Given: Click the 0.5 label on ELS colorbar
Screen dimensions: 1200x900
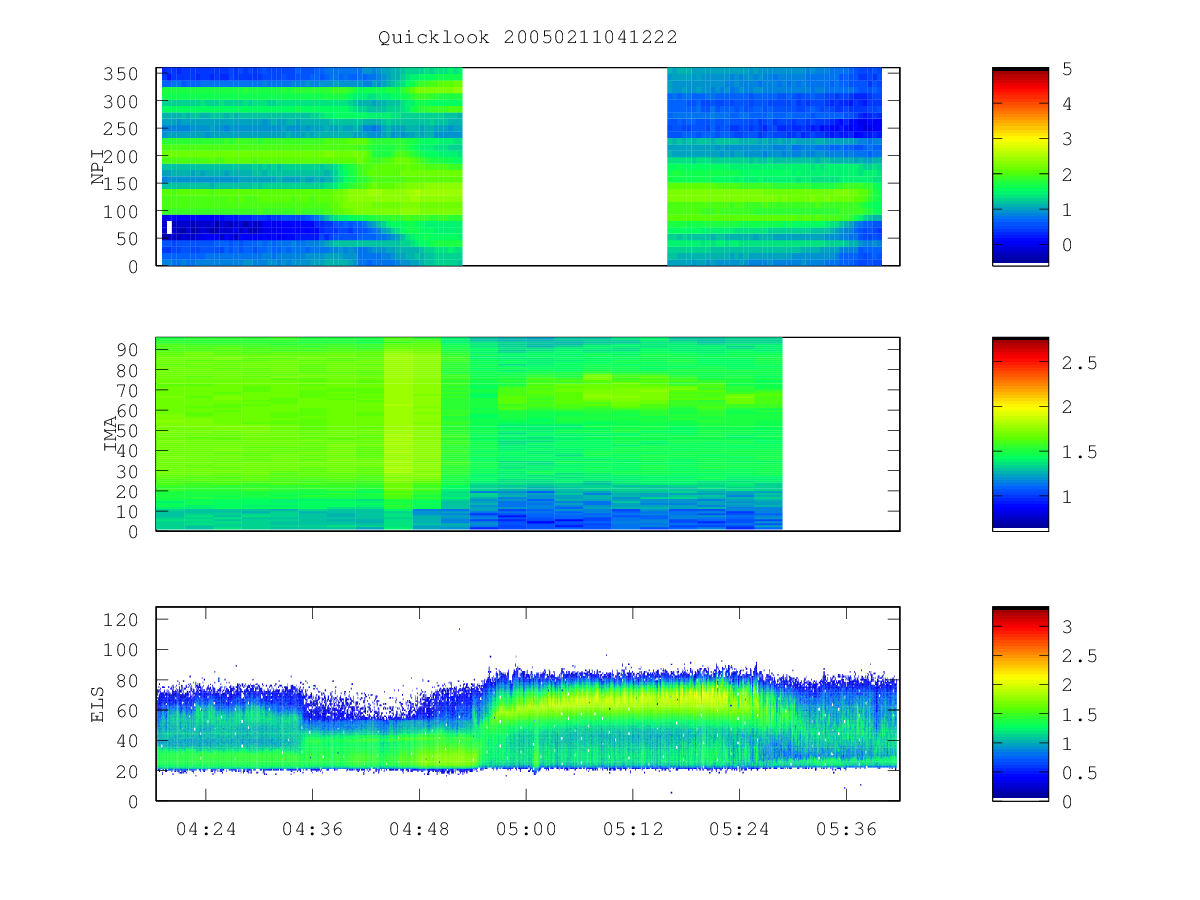Looking at the screenshot, I should (x=1079, y=773).
